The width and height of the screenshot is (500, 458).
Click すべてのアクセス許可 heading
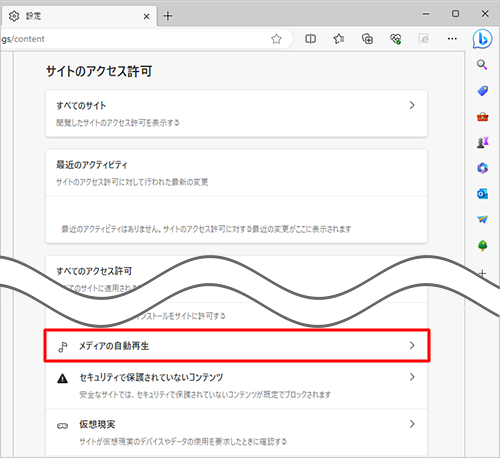point(94,271)
